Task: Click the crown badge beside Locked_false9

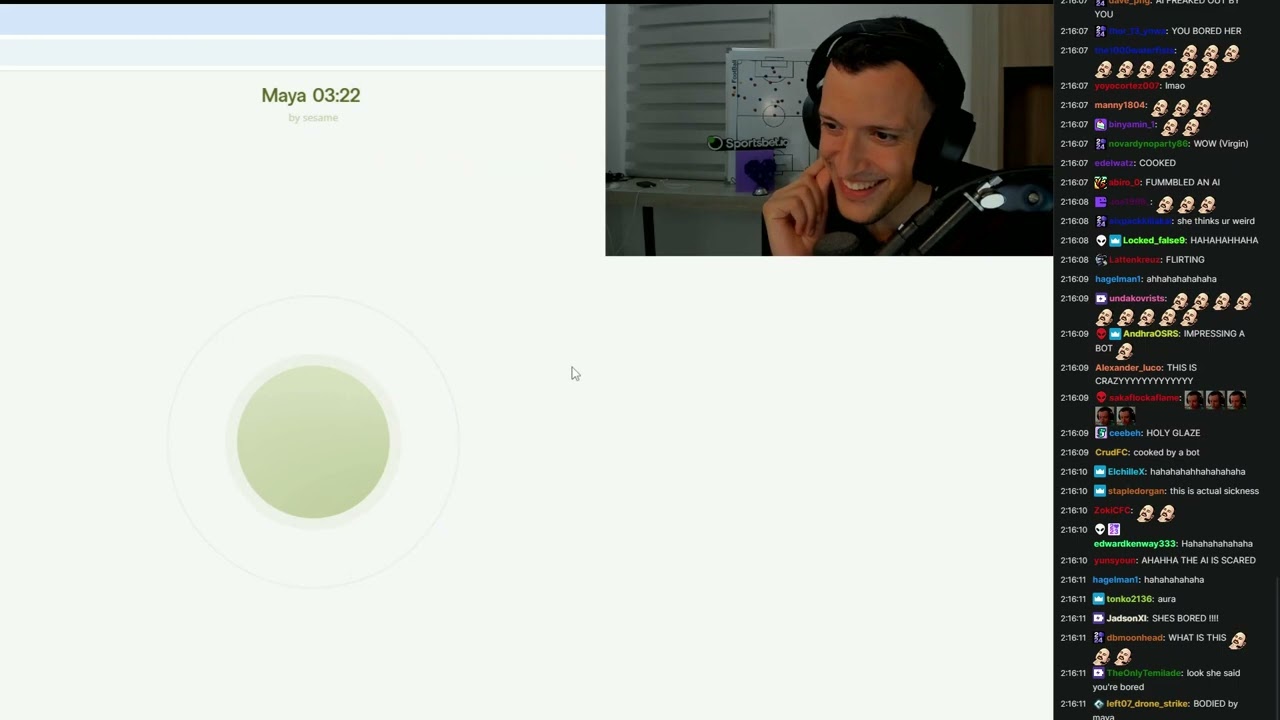Action: (x=1114, y=241)
